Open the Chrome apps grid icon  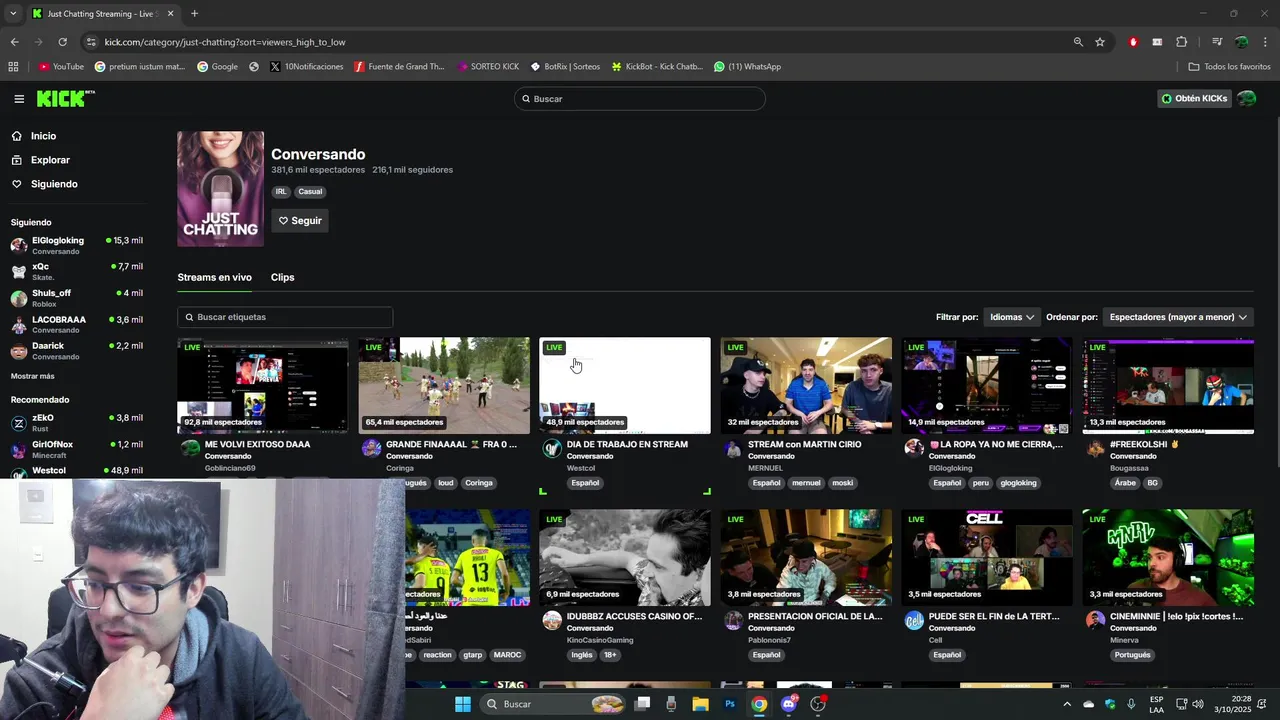(13, 67)
